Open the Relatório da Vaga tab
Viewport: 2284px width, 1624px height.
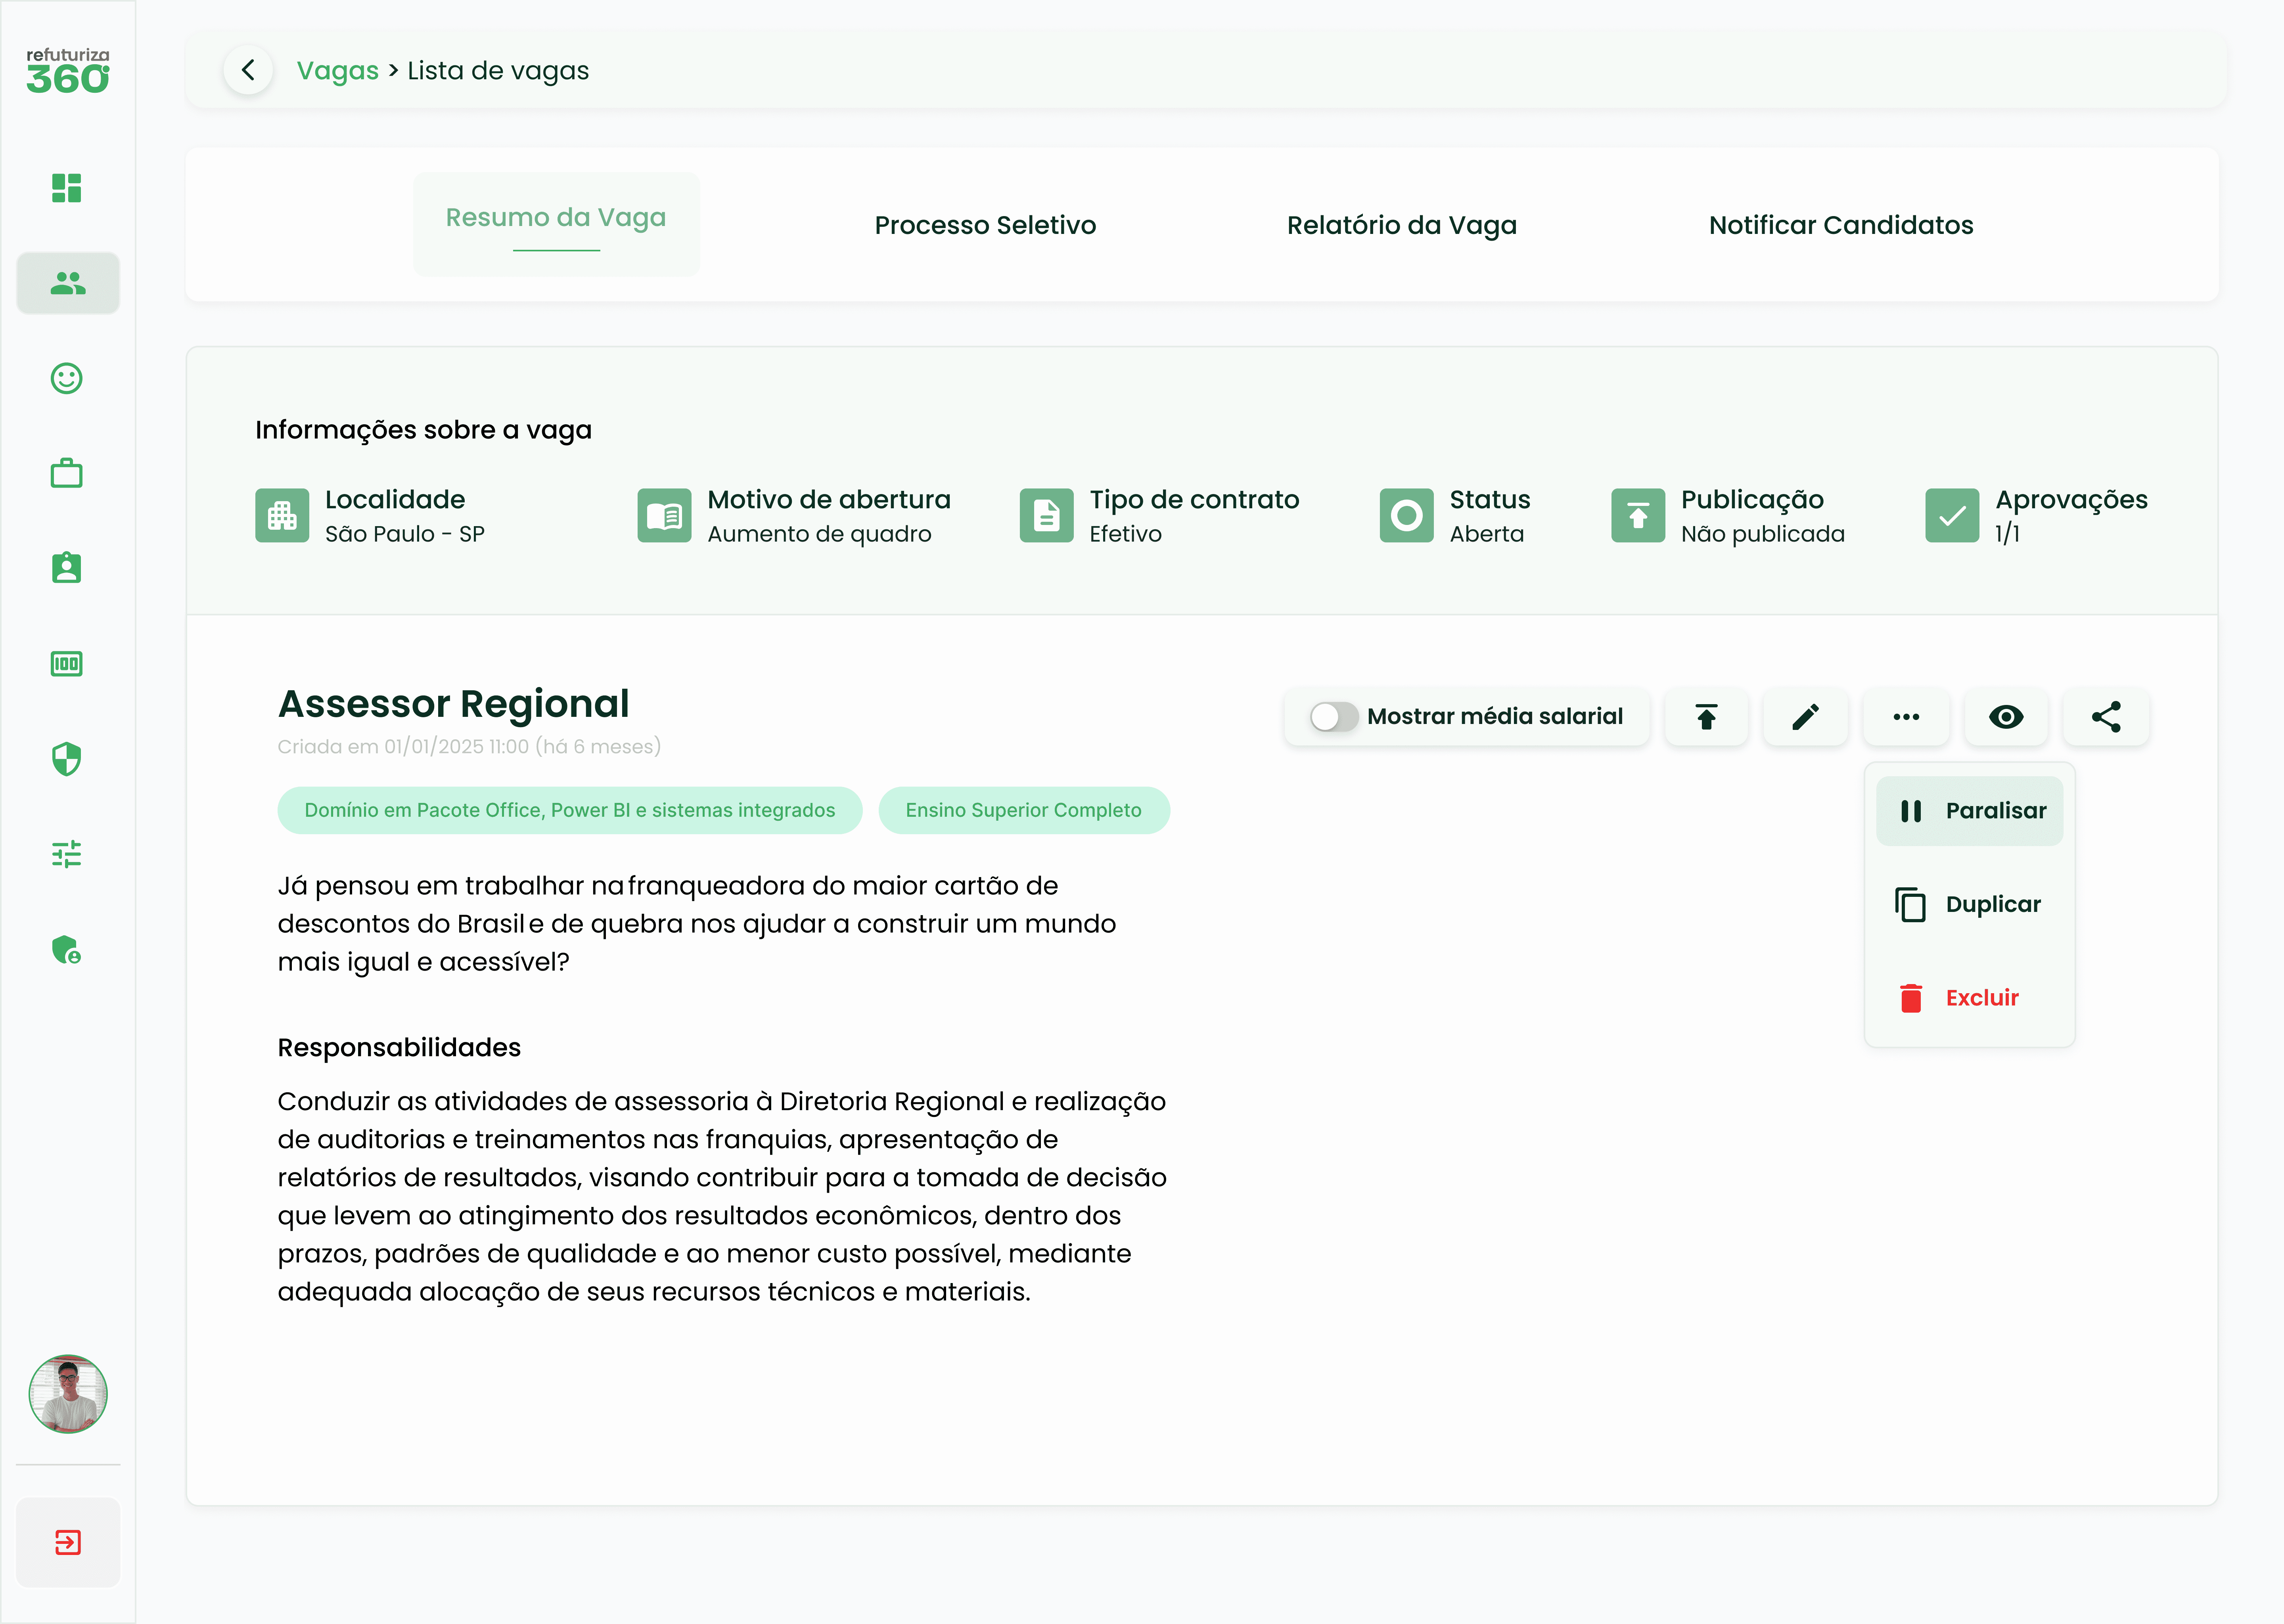pos(1401,225)
